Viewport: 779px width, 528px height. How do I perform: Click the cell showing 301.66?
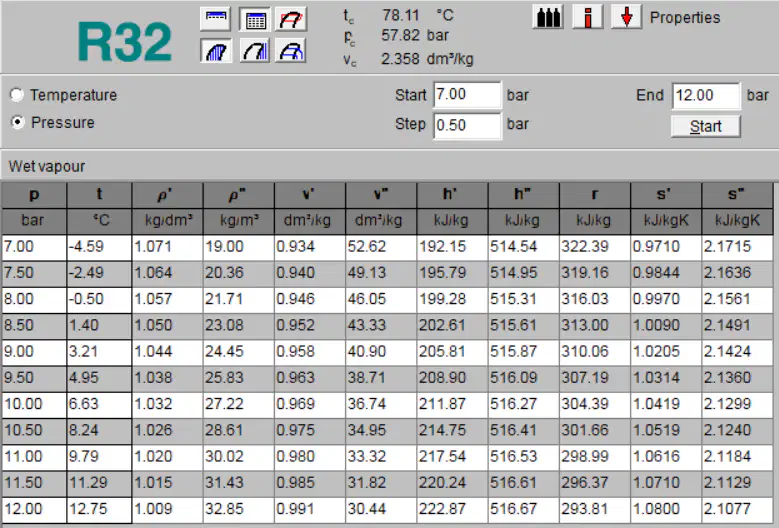click(595, 431)
